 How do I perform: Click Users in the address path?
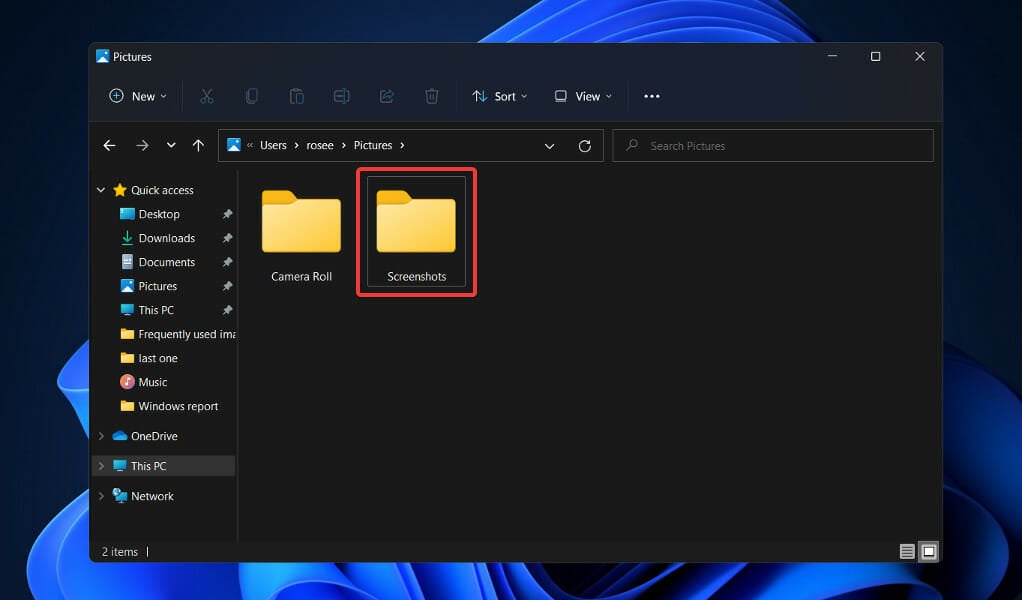tap(273, 145)
